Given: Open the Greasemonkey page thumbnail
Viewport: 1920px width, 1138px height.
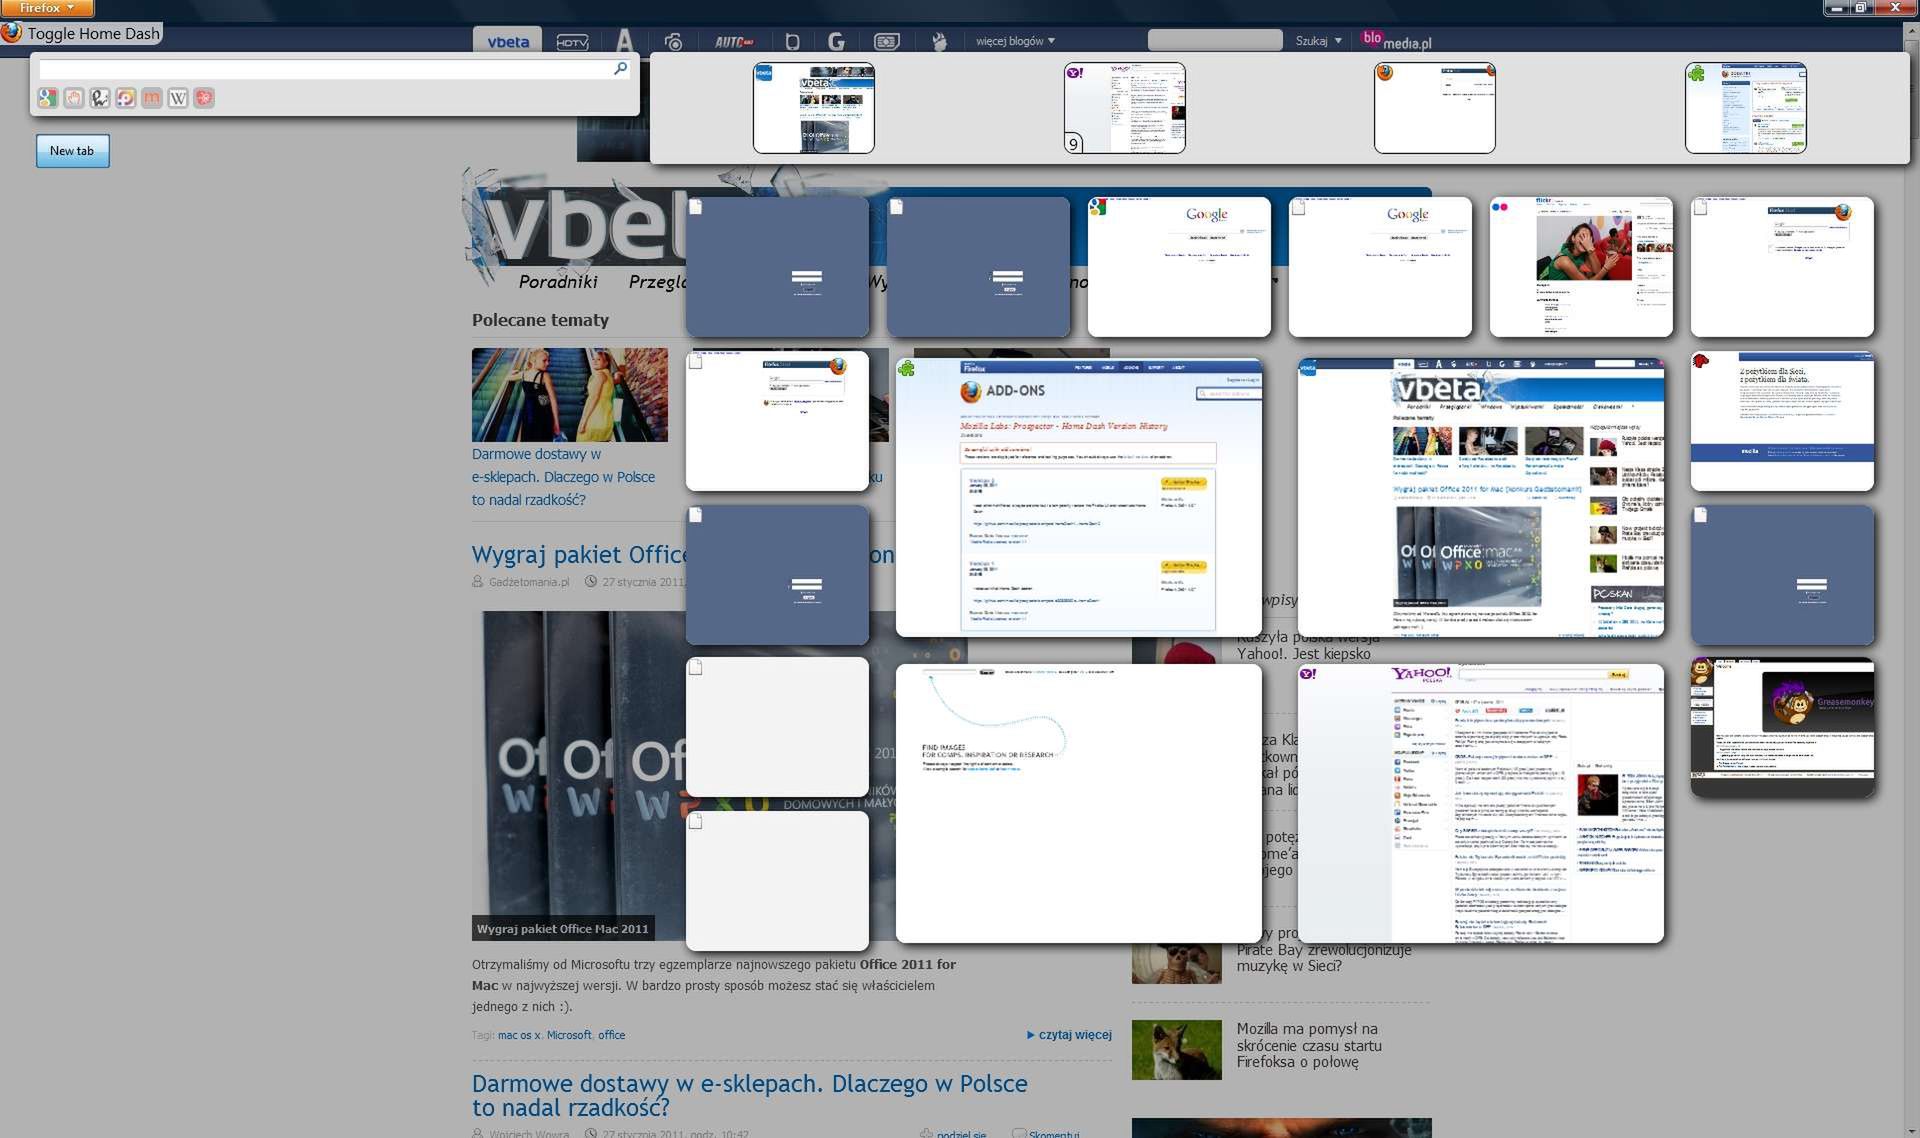Looking at the screenshot, I should click(1782, 727).
